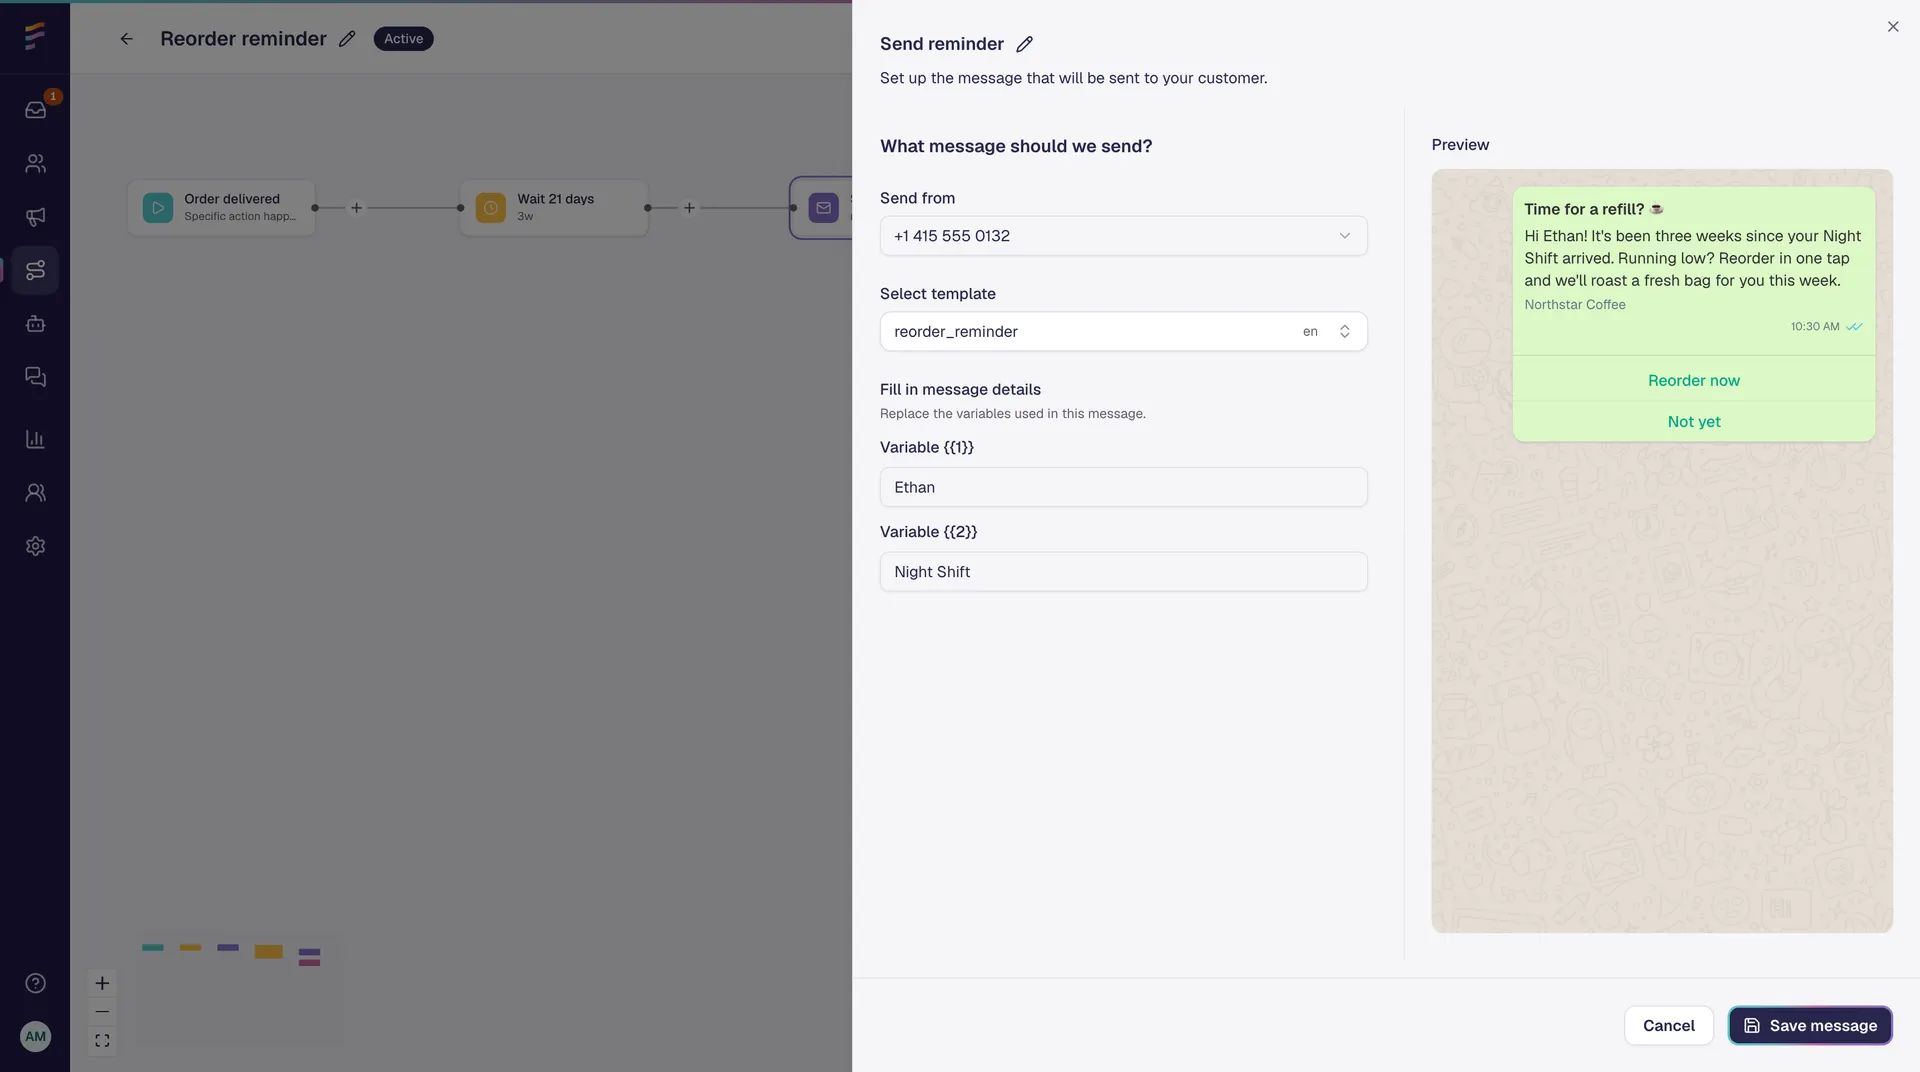Zoom in on the flow canvas
The image size is (1920, 1072).
pyautogui.click(x=102, y=983)
